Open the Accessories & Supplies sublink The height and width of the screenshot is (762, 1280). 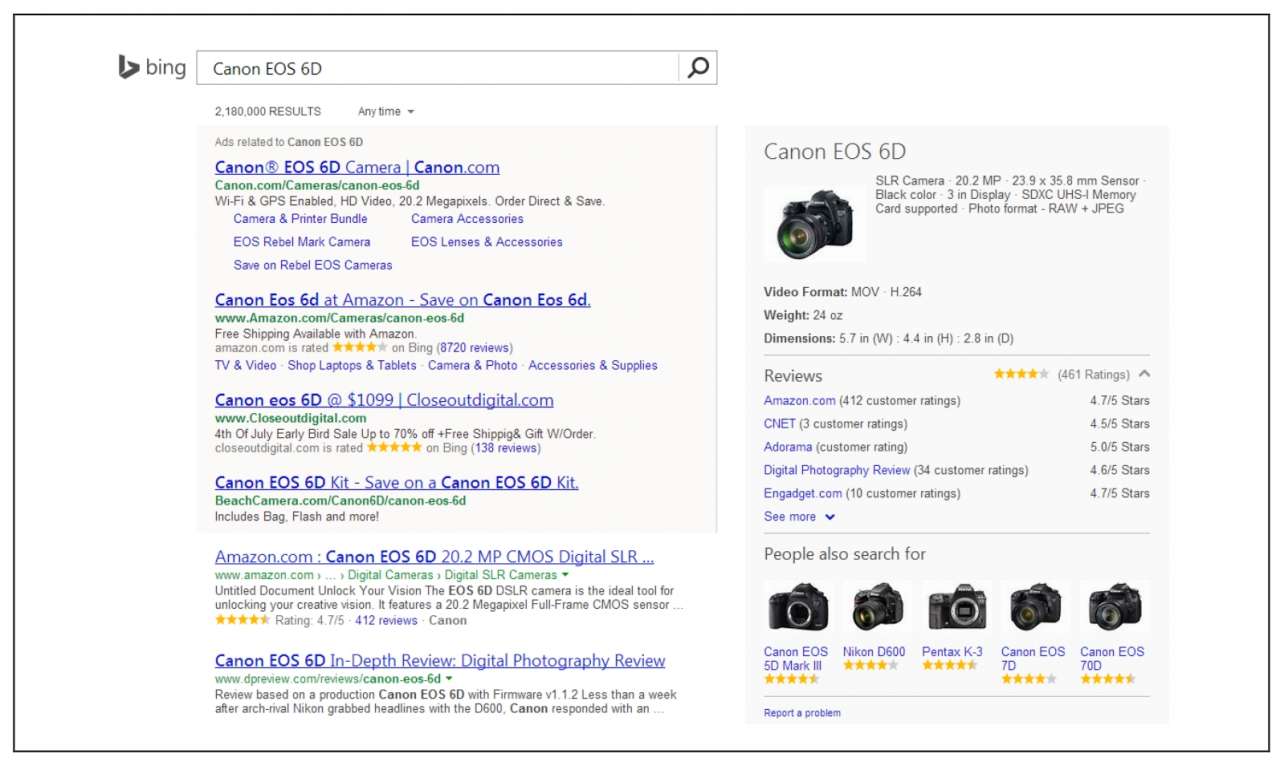[593, 366]
